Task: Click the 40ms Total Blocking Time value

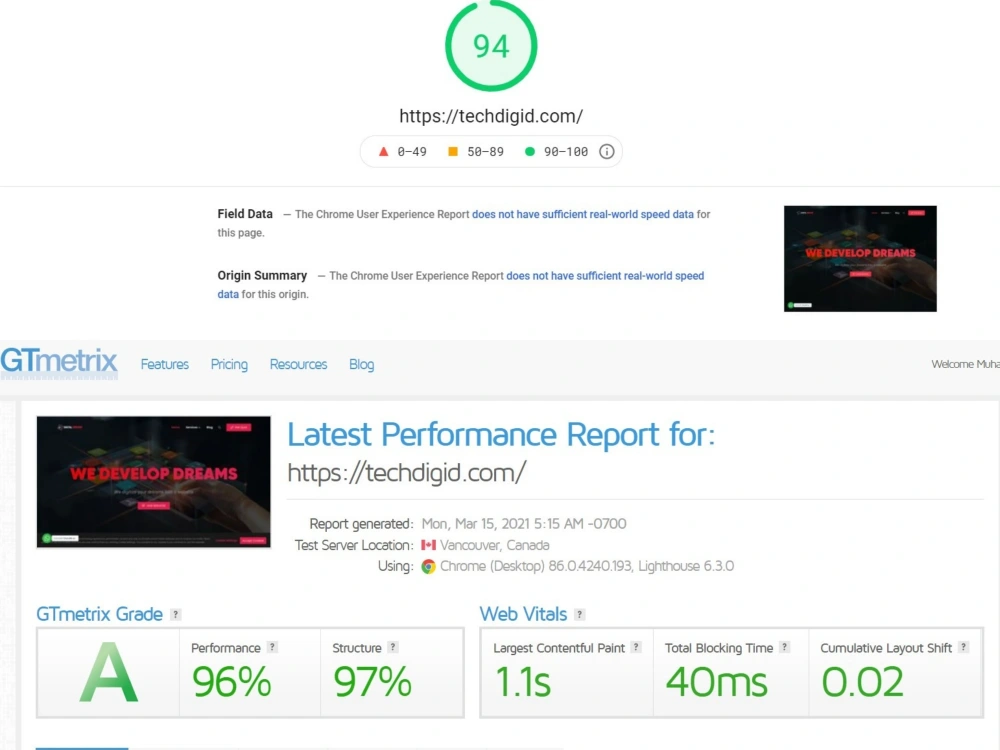Action: pos(716,681)
